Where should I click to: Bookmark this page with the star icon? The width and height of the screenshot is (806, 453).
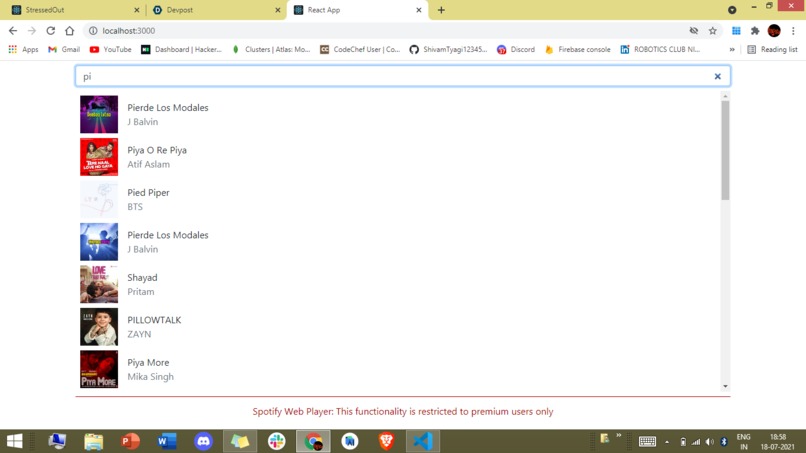tap(712, 31)
